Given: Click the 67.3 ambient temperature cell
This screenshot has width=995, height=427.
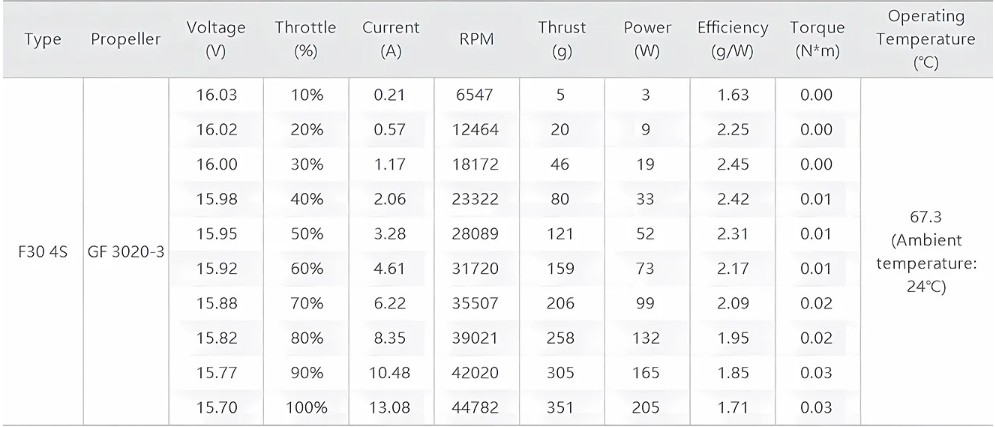Looking at the screenshot, I should (x=926, y=251).
